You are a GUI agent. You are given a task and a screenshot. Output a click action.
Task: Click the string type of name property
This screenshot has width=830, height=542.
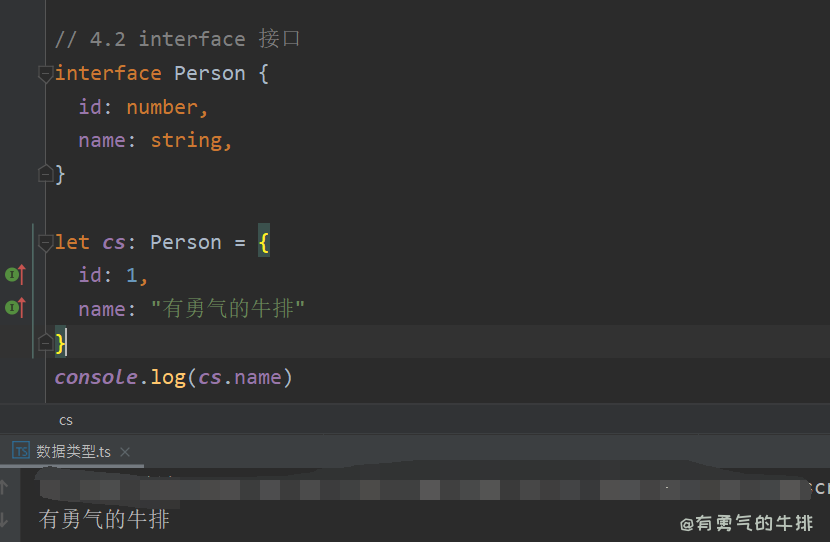pos(186,140)
